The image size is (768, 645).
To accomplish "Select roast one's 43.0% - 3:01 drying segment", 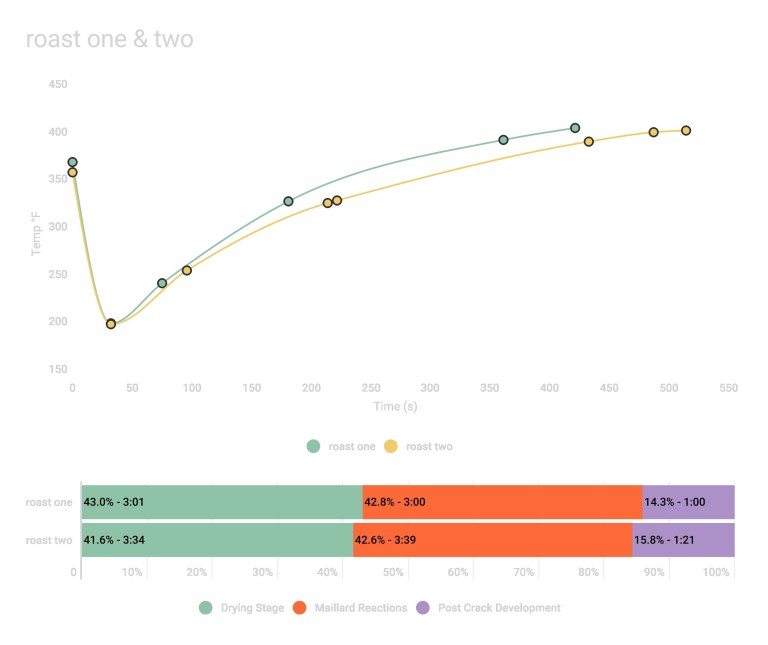I will [x=221, y=502].
